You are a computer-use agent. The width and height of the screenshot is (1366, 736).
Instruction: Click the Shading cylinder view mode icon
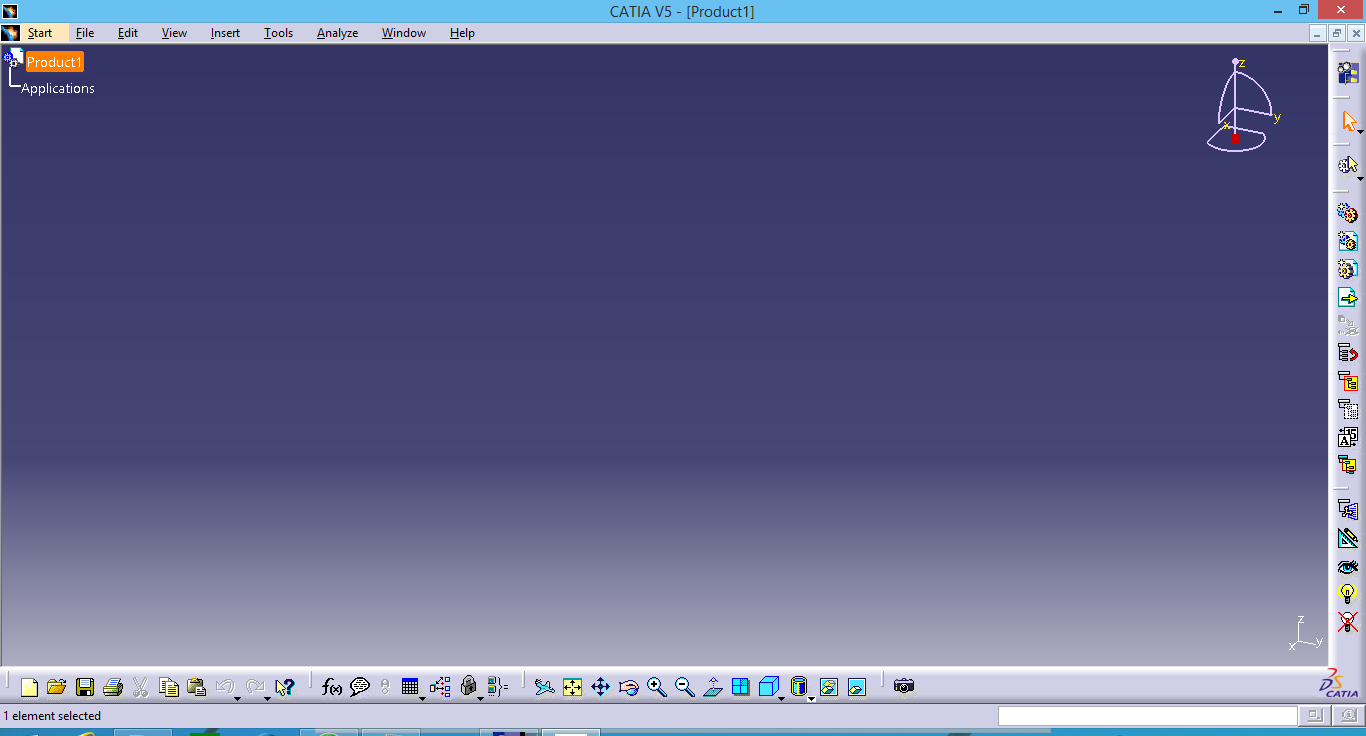point(798,687)
